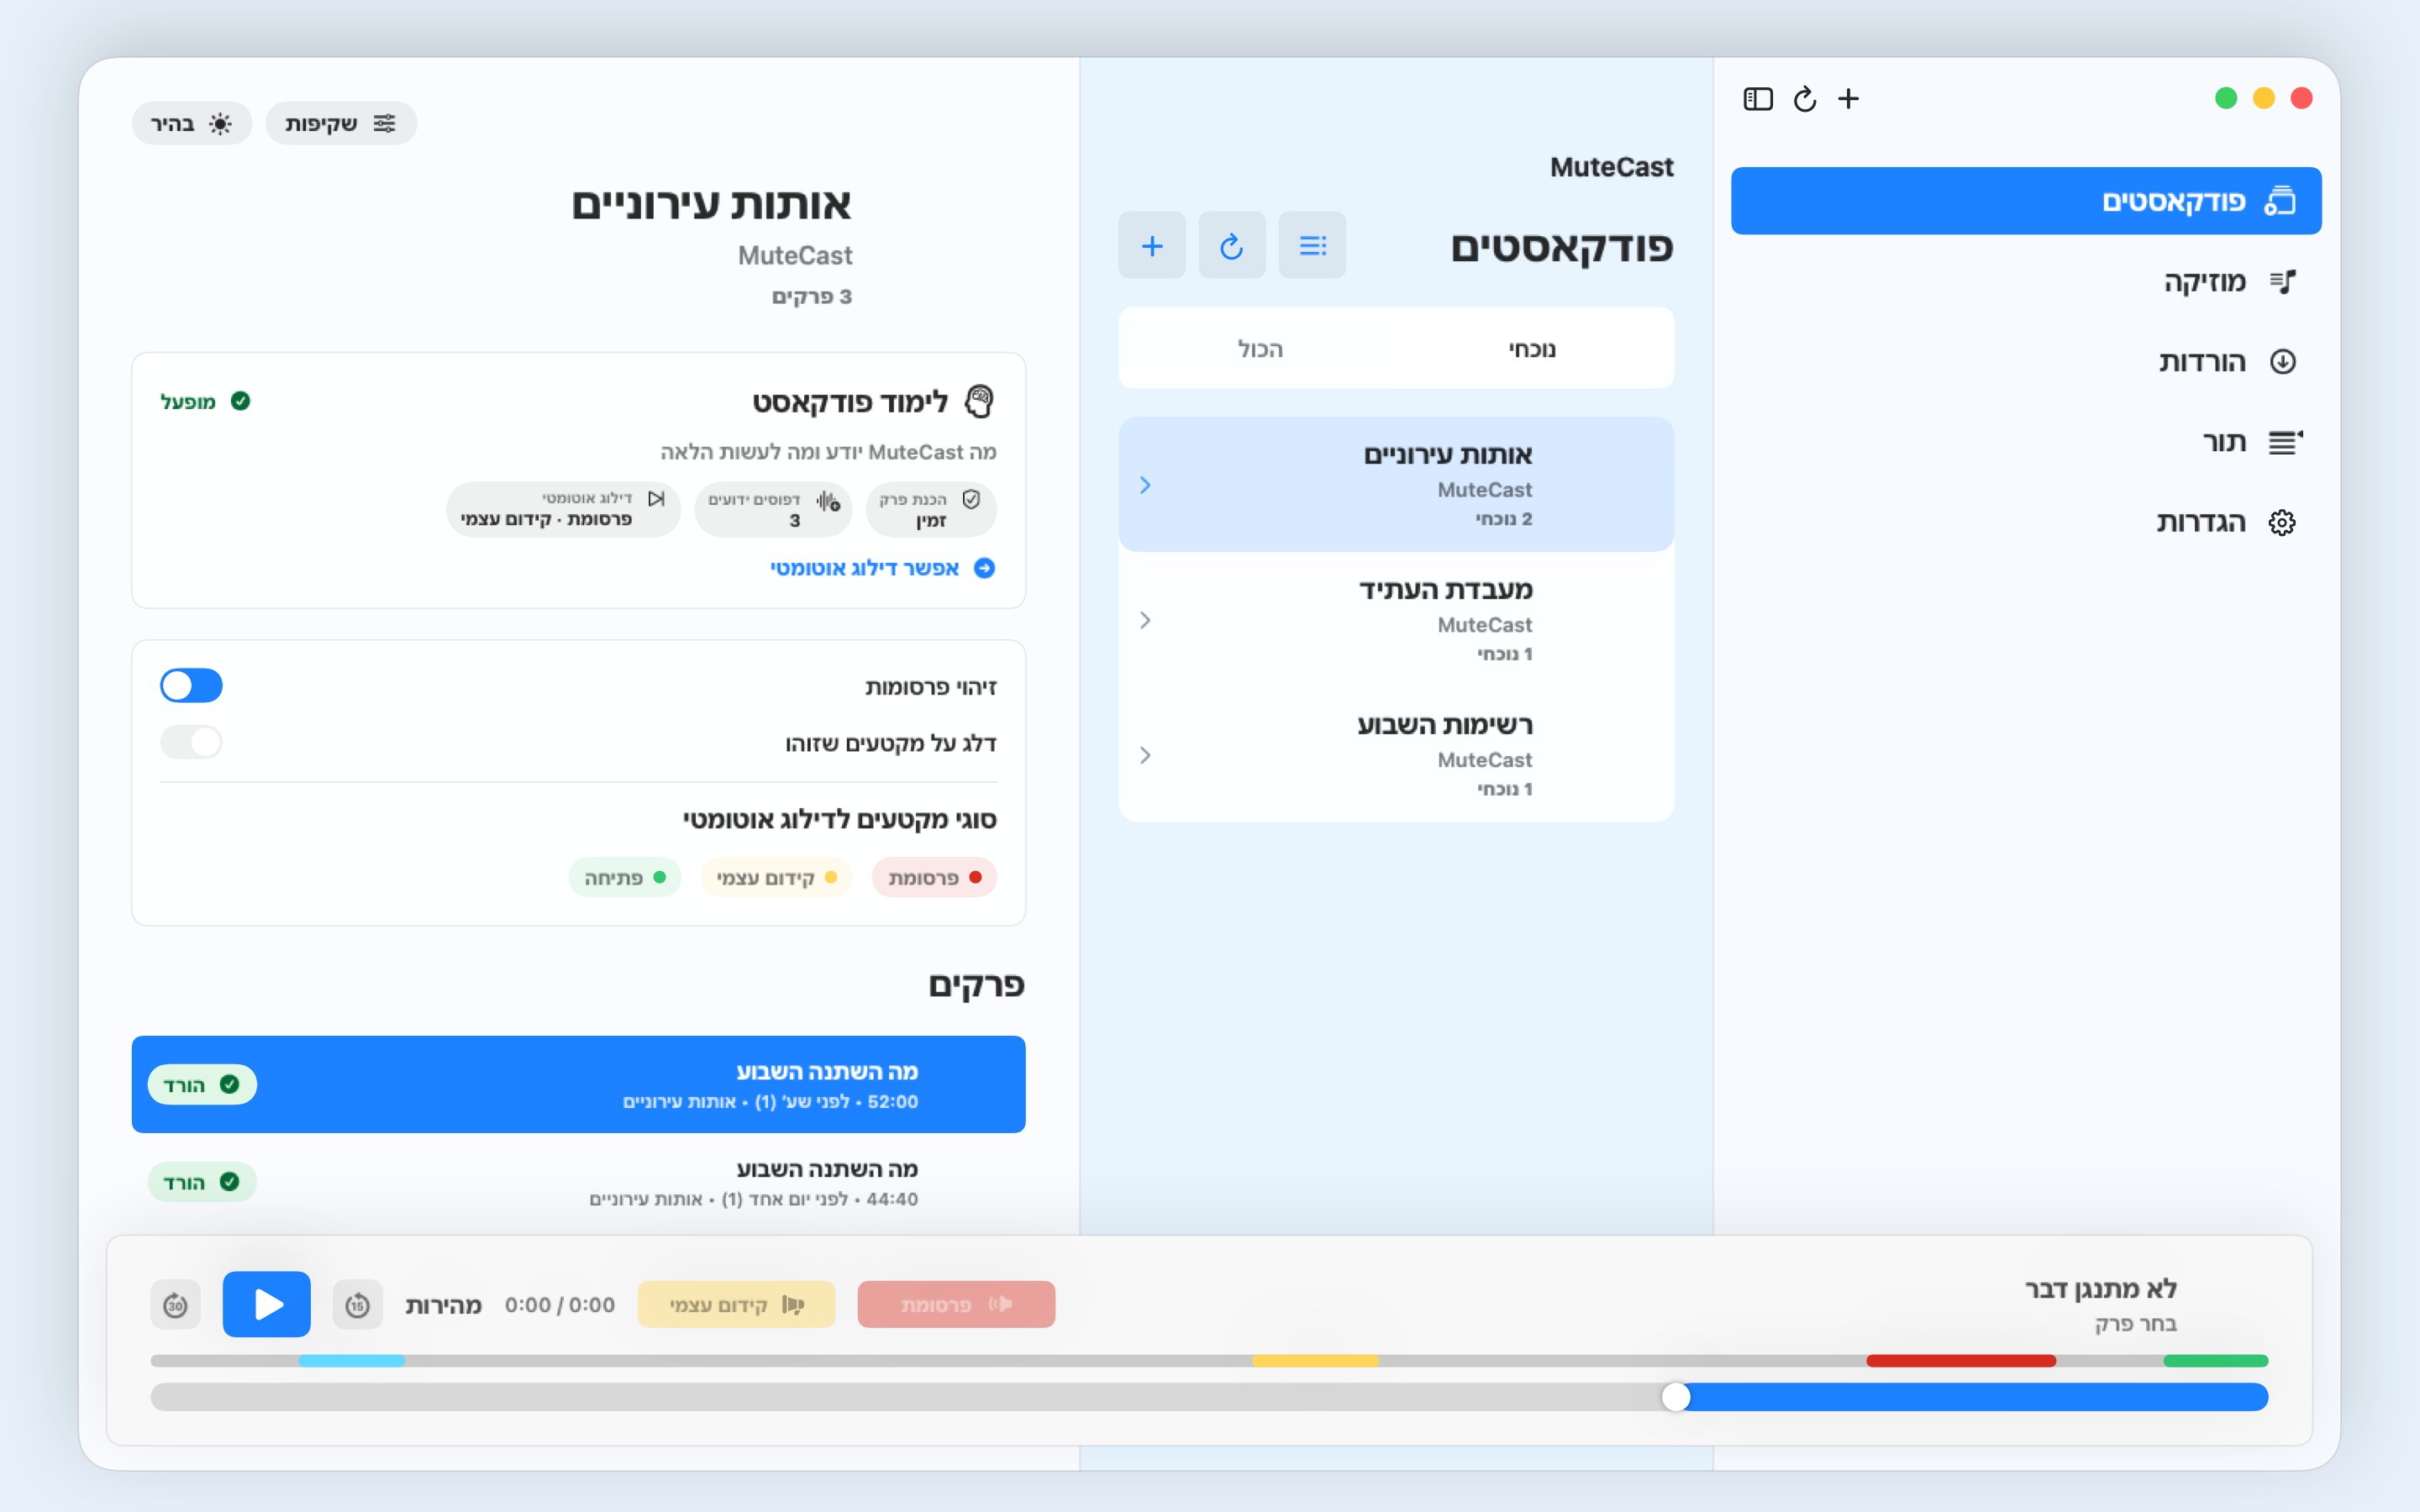The image size is (2420, 1512).
Task: Toggle the קידום עצמי segment type chip
Action: pos(776,877)
